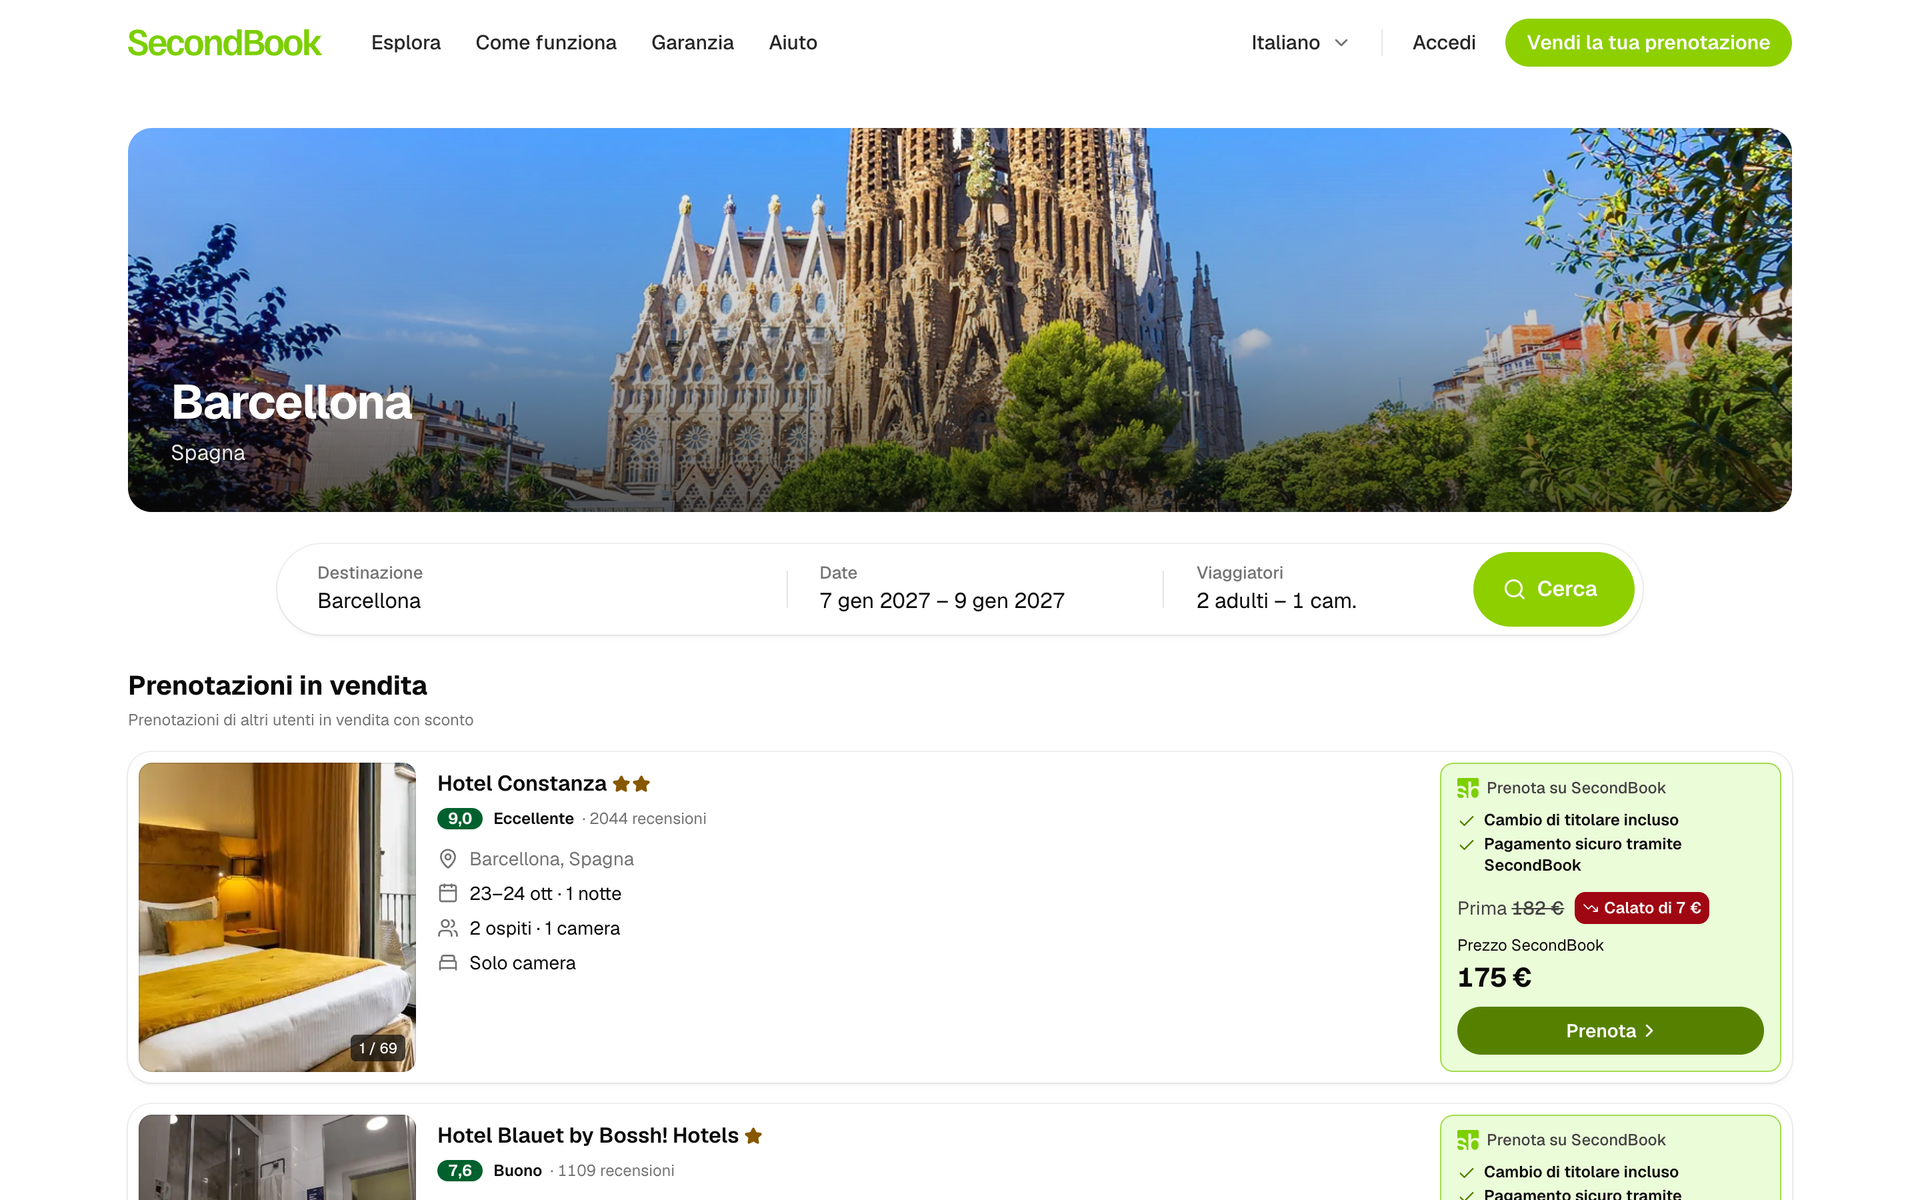The width and height of the screenshot is (1920, 1200).
Task: Click the guests icon beside 2 ospiti
Action: [x=448, y=928]
